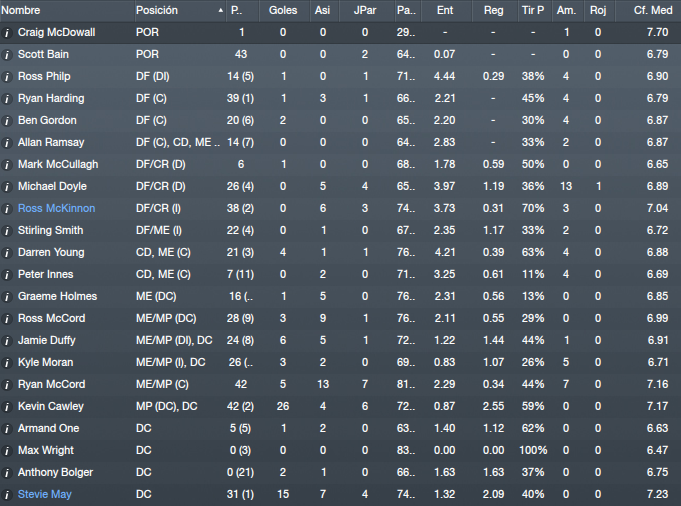
Task: Open Stevie May player link
Action: pos(45,494)
